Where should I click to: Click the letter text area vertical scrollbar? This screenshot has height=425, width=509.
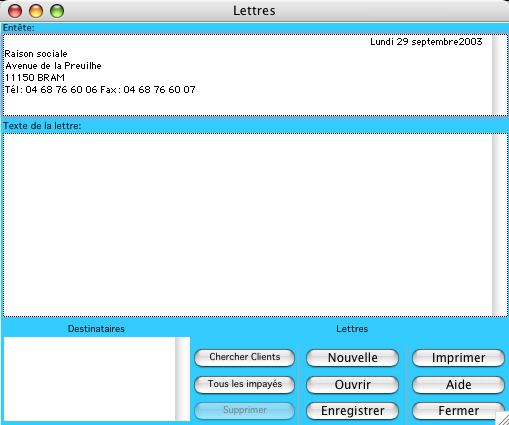tap(500, 225)
